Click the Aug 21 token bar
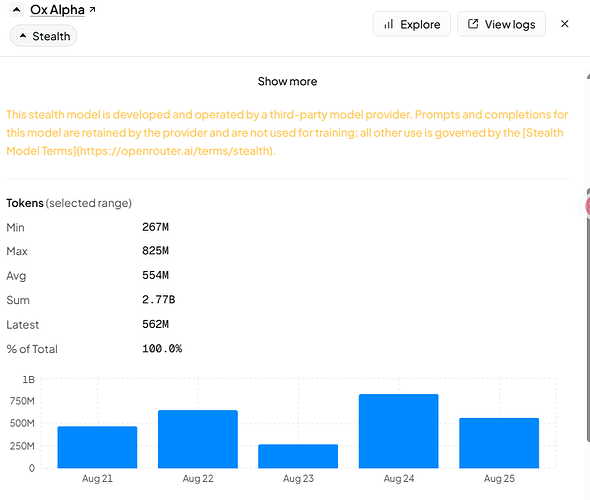This screenshot has height=500, width=590. tap(97, 447)
